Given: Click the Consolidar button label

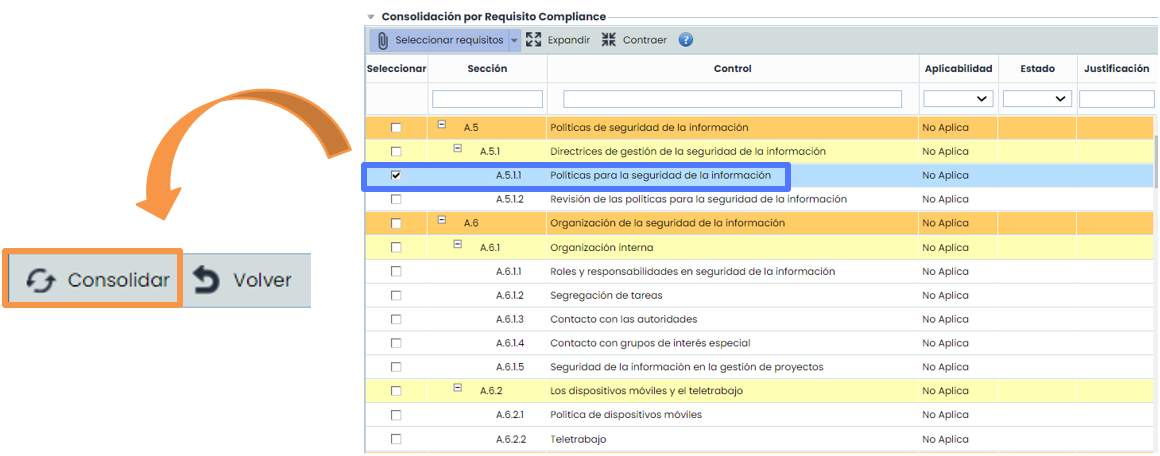Looking at the screenshot, I should coord(119,281).
